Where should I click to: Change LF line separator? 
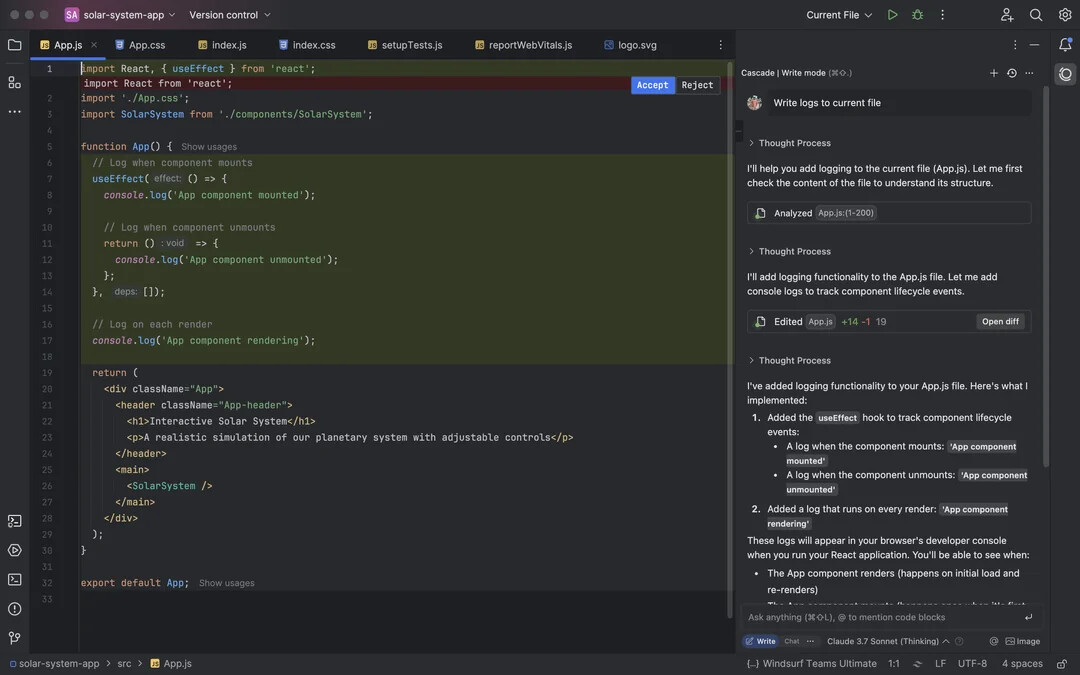pyautogui.click(x=940, y=664)
